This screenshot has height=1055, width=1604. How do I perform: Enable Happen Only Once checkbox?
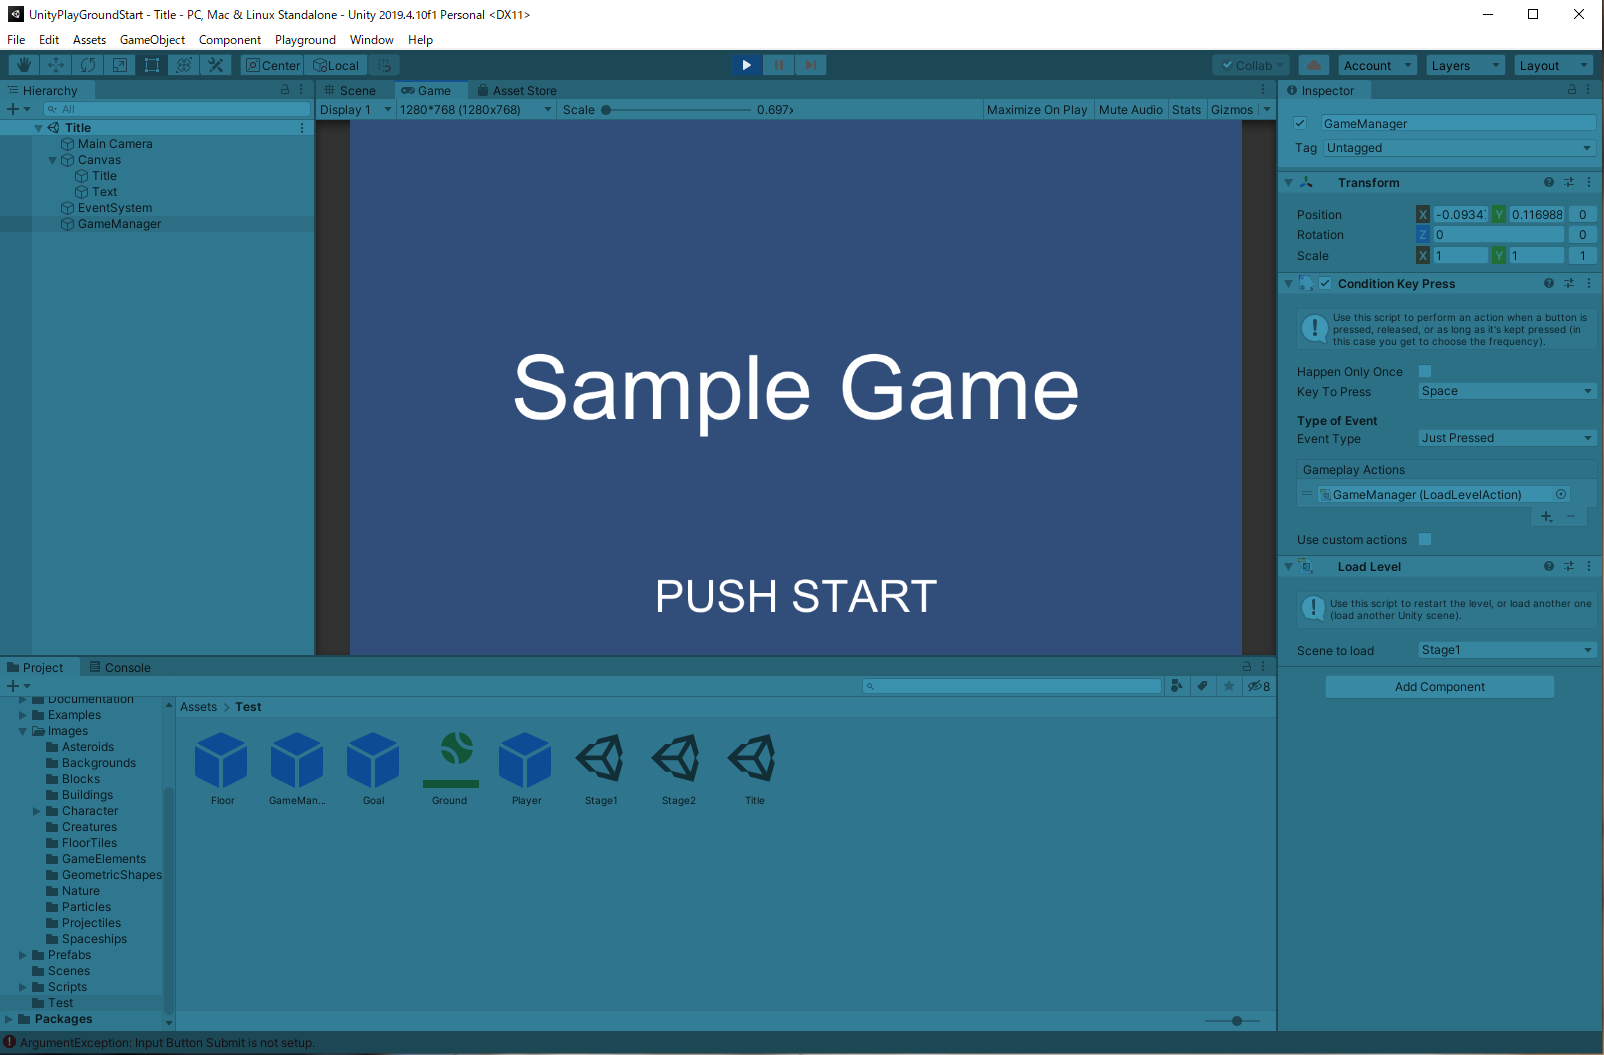point(1425,371)
